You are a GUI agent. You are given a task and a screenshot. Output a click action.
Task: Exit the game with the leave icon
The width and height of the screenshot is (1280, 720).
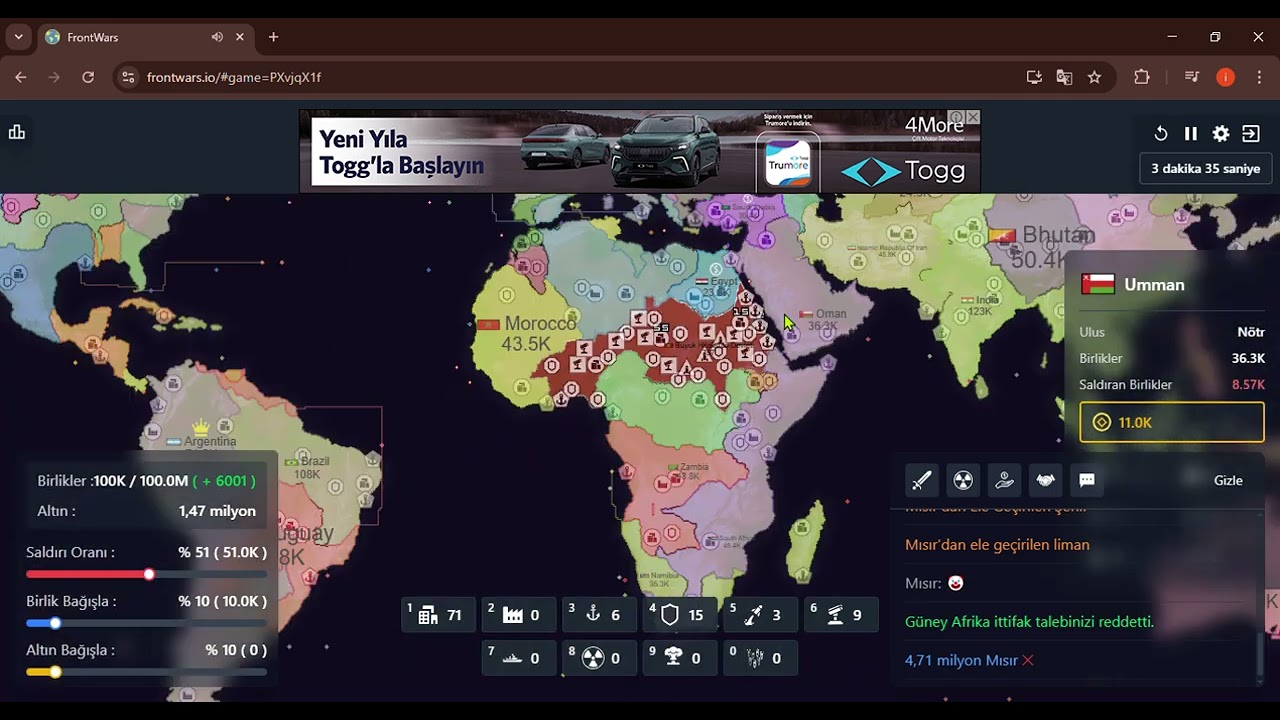[x=1251, y=133]
